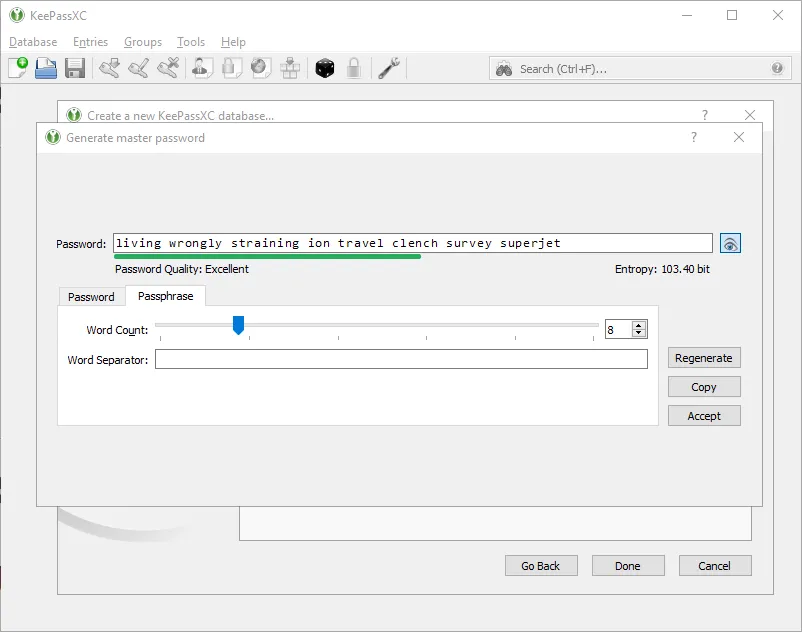Click the Copy Username toolbar icon
This screenshot has height=632, width=802.
click(202, 68)
